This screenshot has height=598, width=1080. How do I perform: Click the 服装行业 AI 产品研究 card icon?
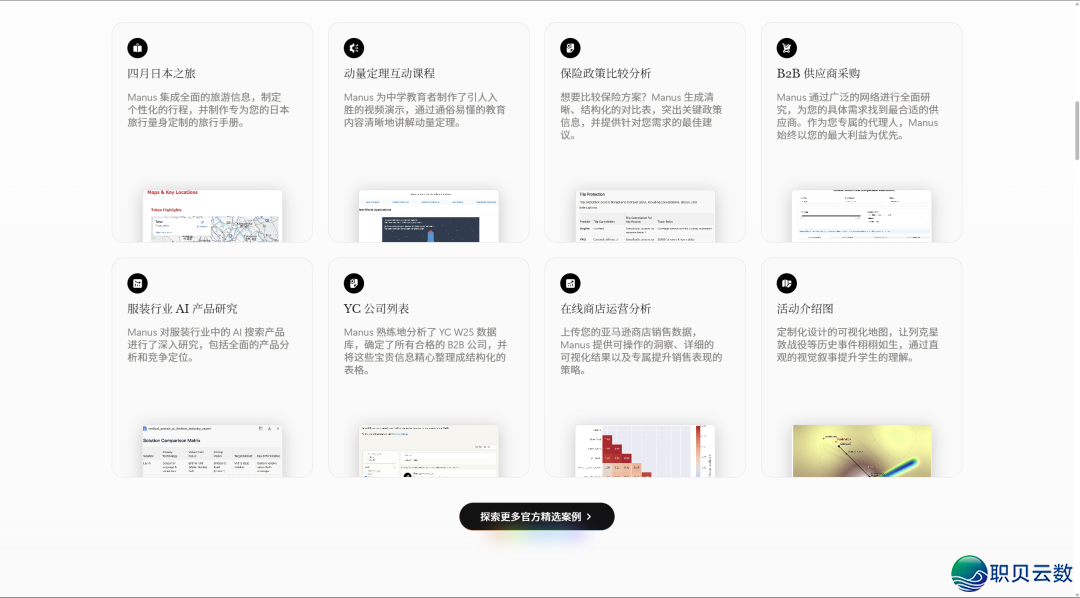137,283
